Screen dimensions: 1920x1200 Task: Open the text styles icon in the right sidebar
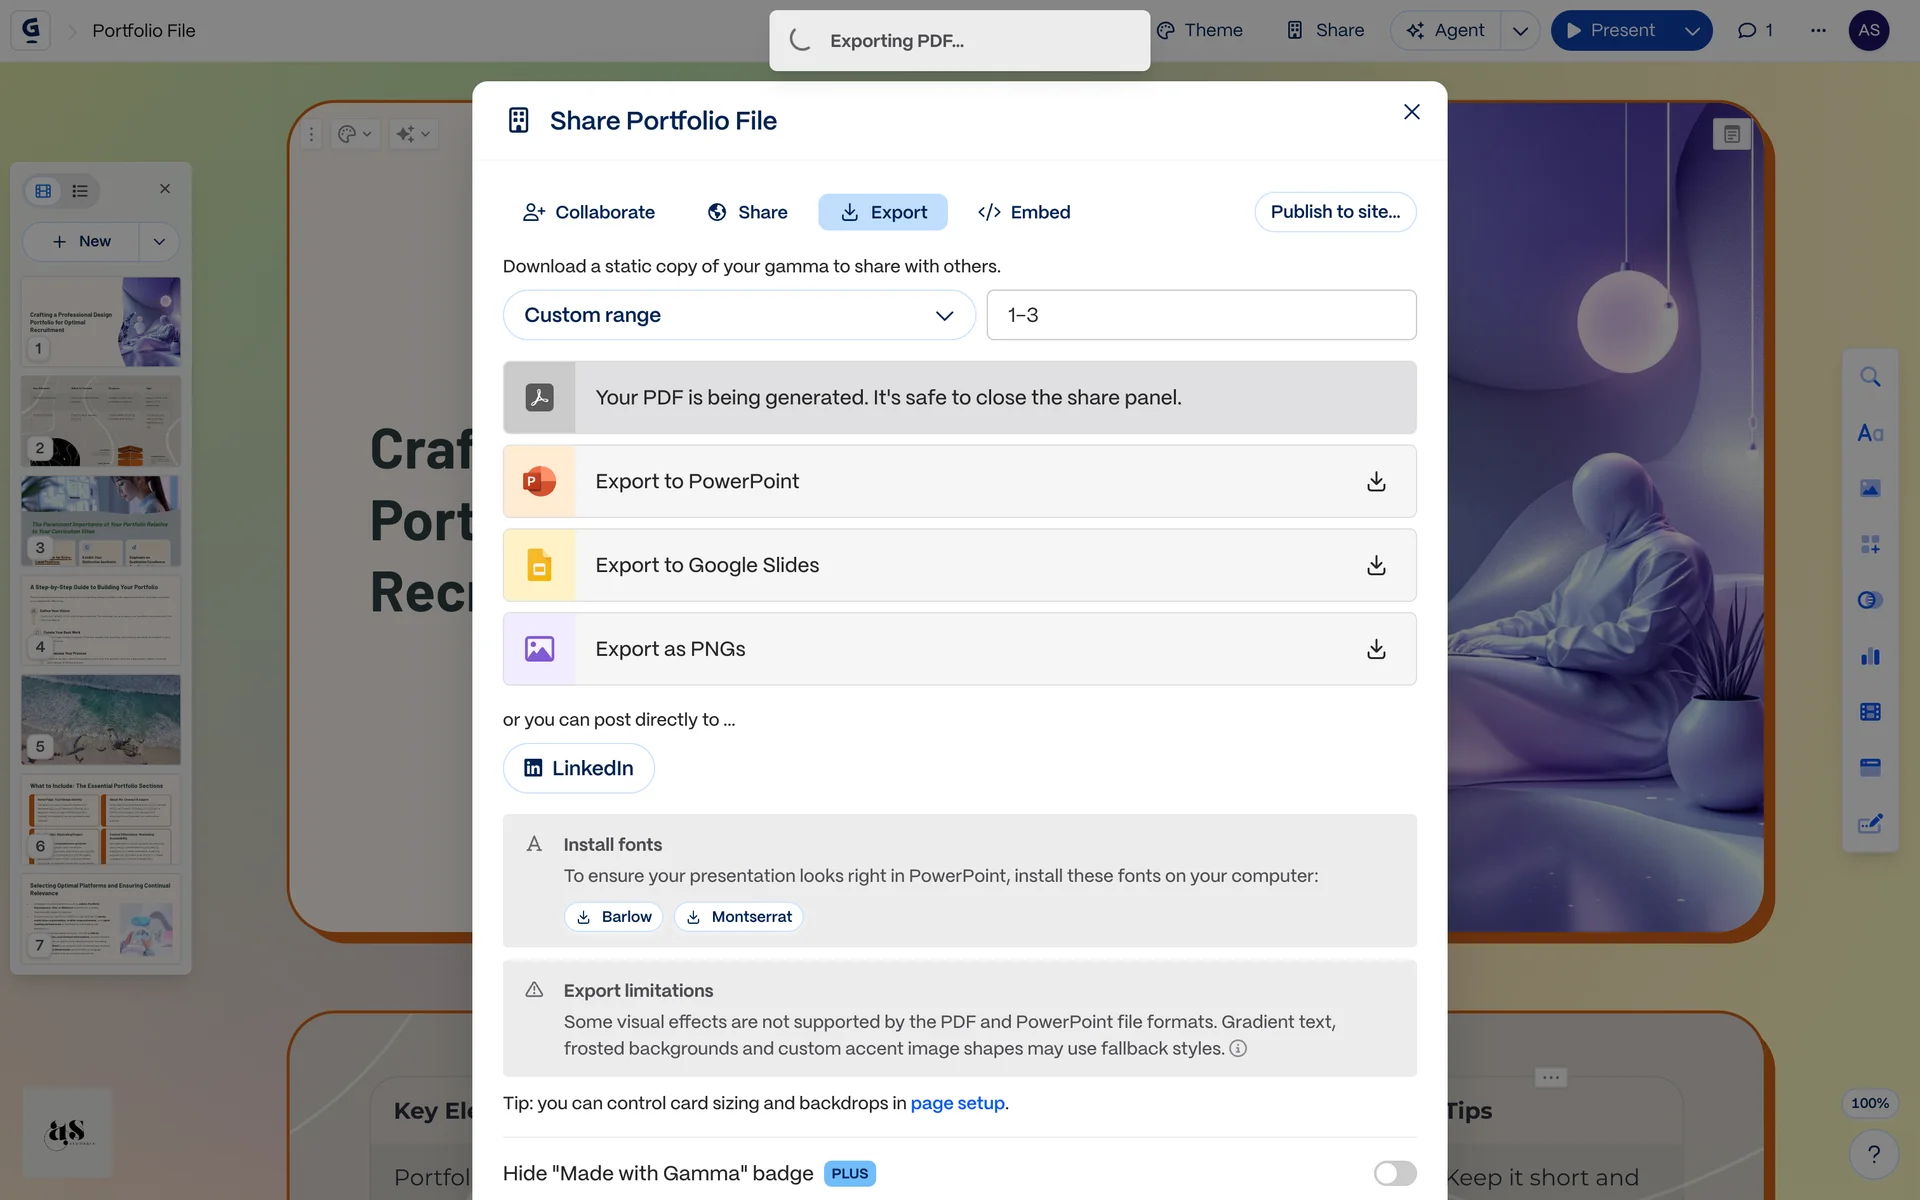click(x=1870, y=433)
